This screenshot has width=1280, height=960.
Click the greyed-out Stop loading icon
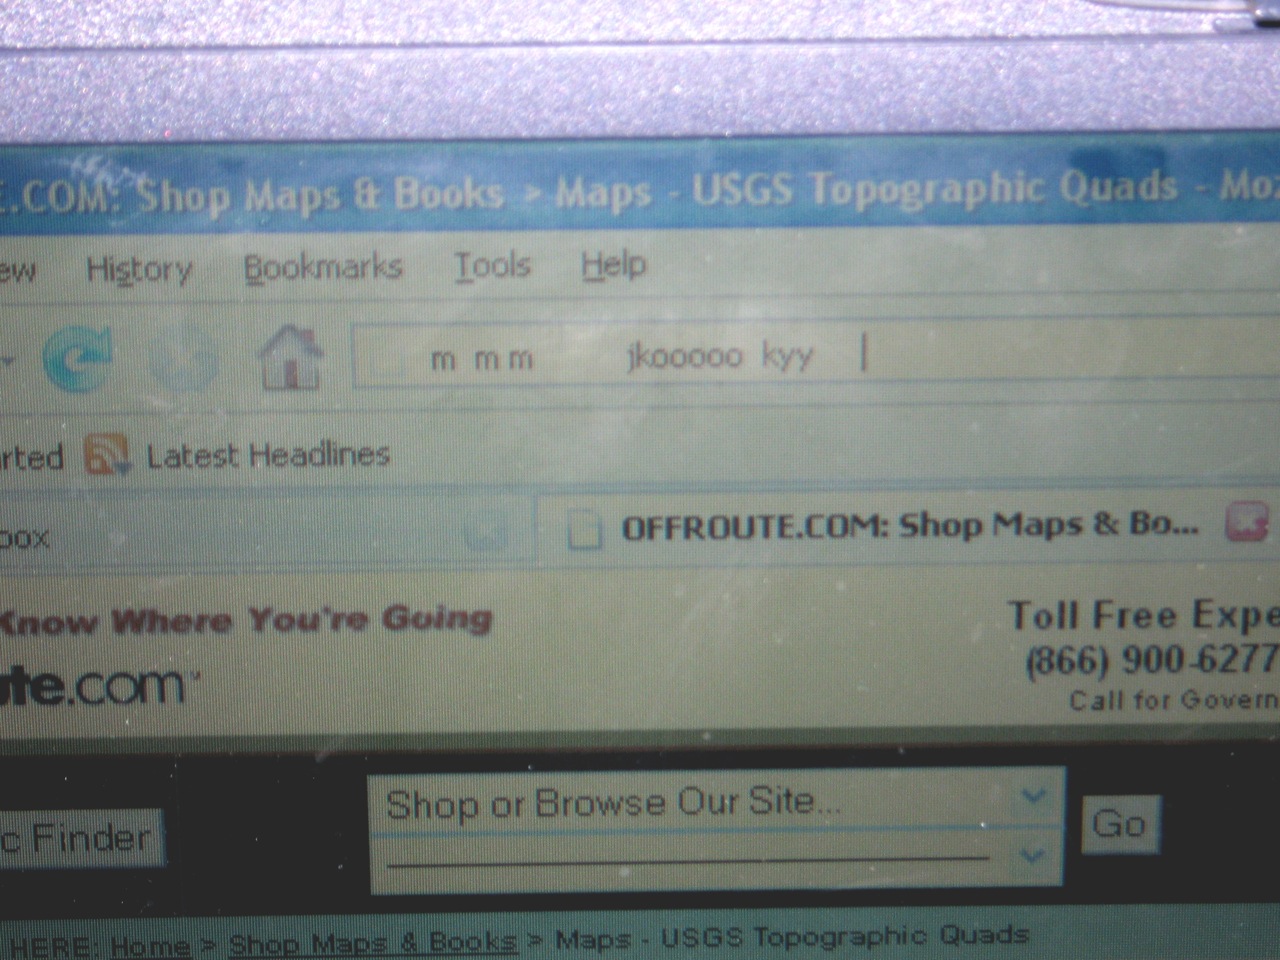pos(184,360)
